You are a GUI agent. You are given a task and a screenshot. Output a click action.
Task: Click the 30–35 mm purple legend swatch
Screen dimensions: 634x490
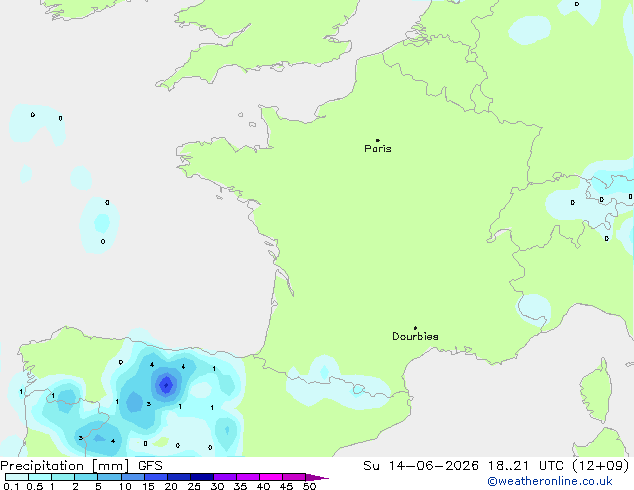click(224, 477)
